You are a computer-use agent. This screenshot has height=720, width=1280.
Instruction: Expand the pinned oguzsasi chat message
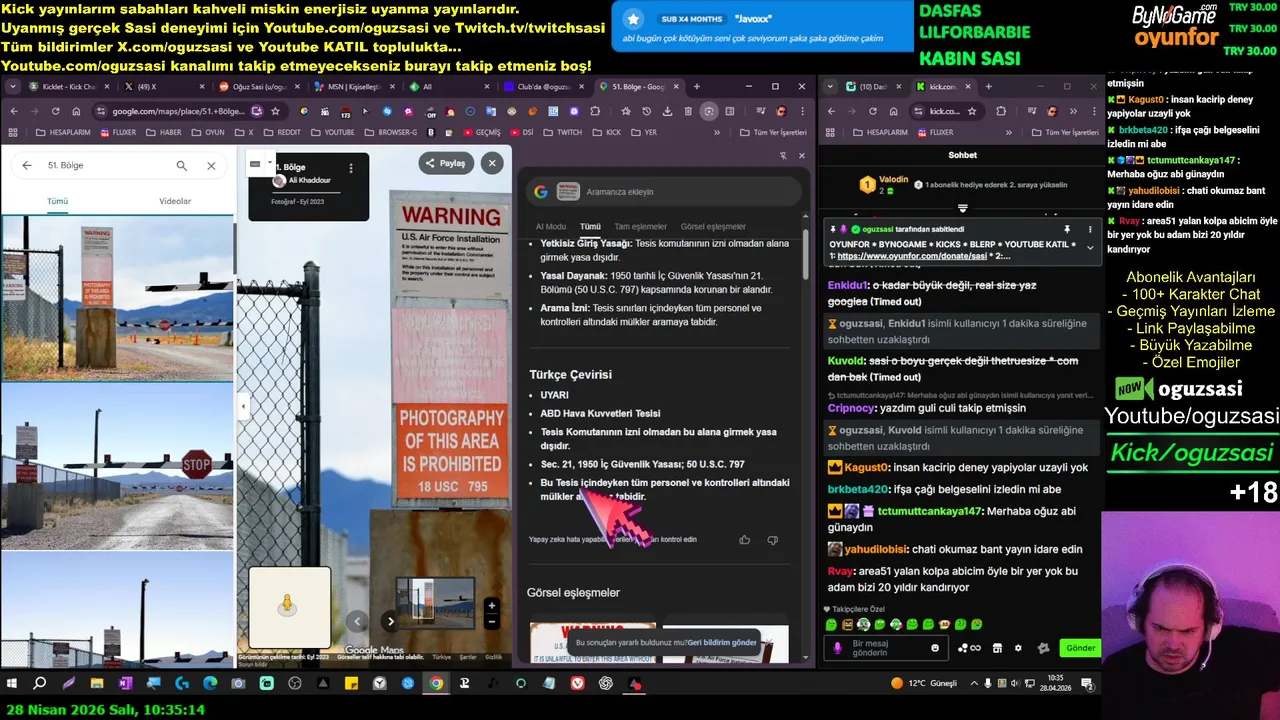pyautogui.click(x=1090, y=248)
